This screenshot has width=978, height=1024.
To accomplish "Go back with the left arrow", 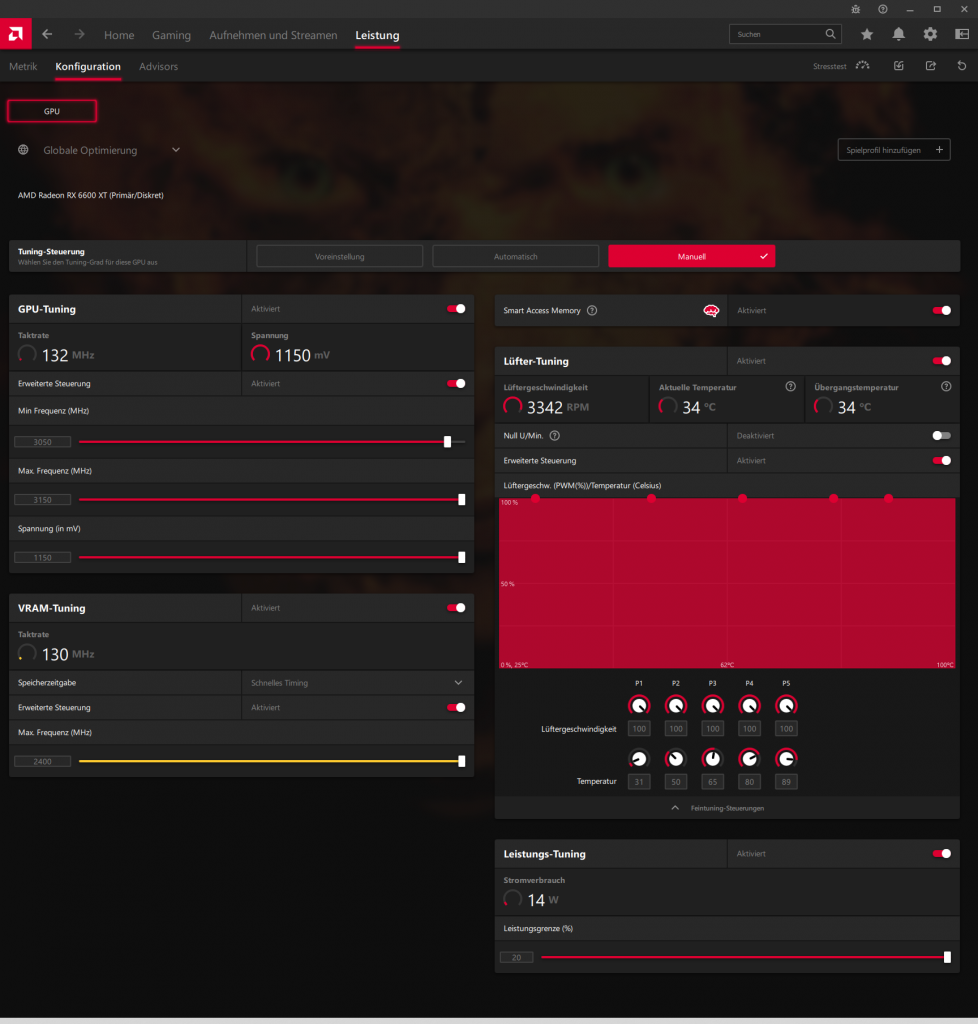I will pyautogui.click(x=47, y=34).
